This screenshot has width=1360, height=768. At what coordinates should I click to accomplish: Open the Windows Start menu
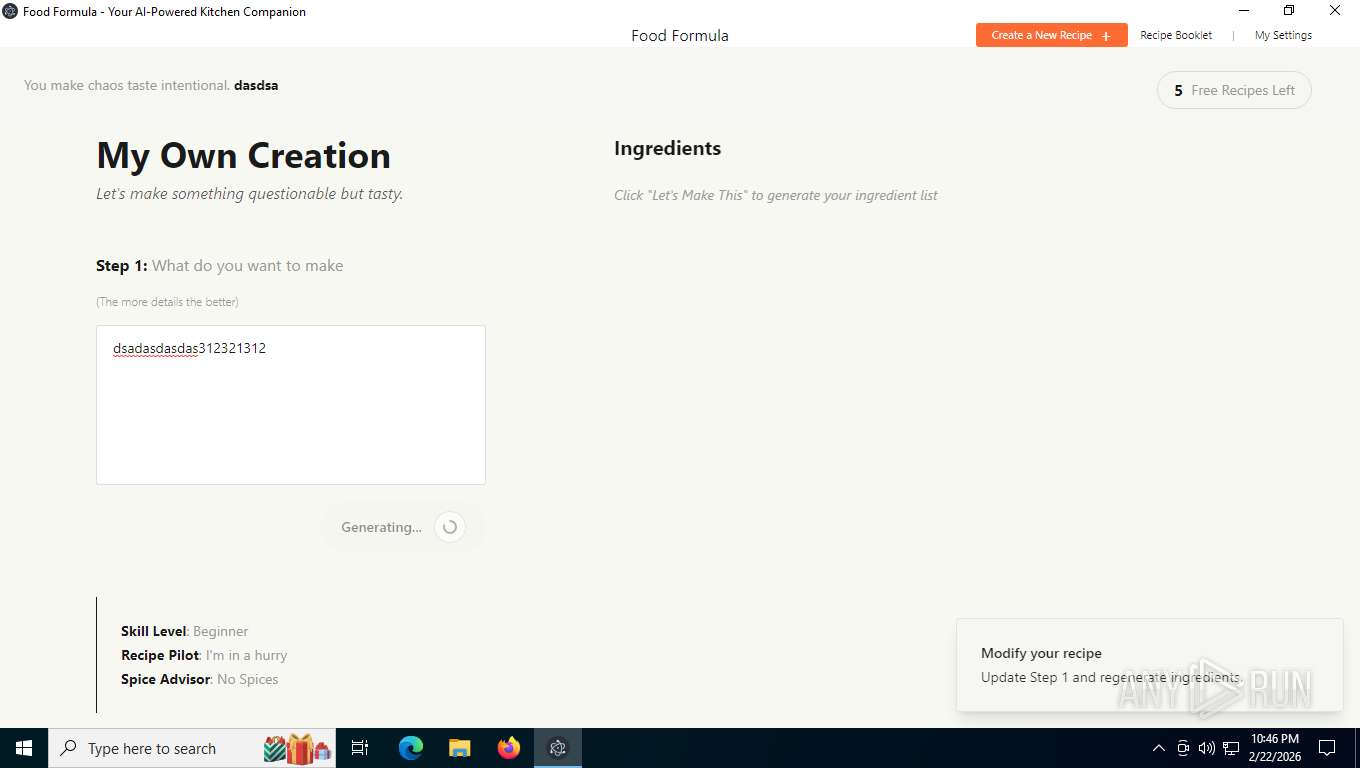click(x=24, y=748)
